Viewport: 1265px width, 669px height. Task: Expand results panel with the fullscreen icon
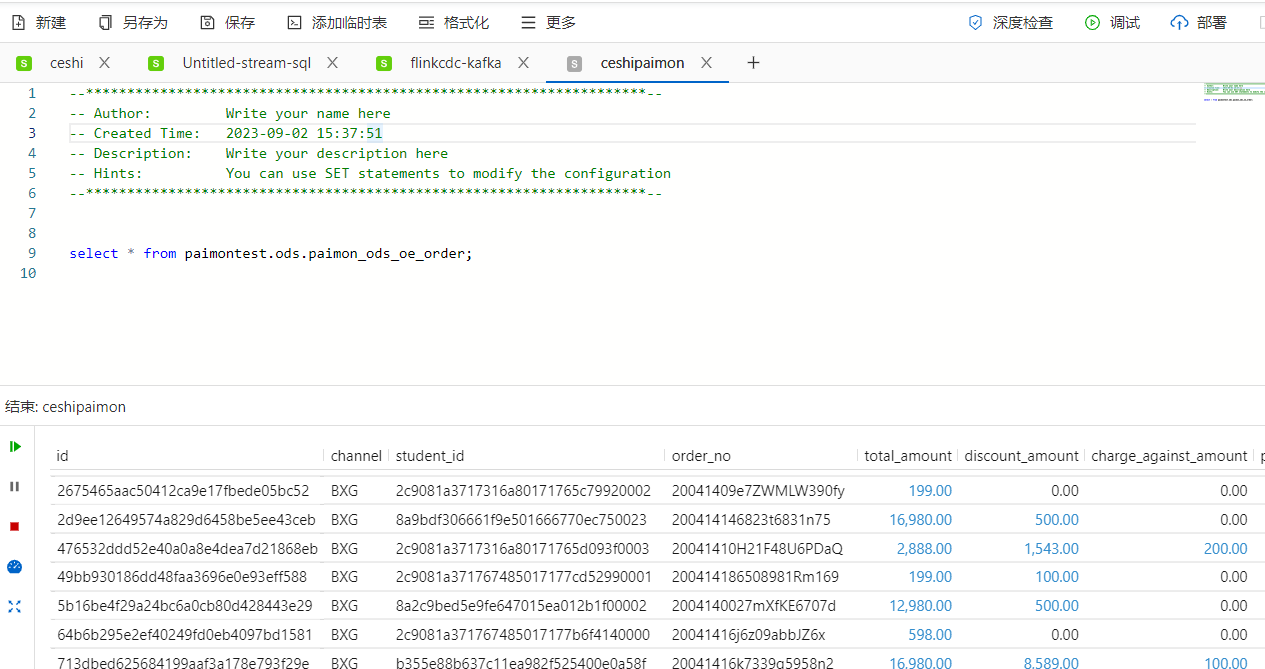point(15,606)
